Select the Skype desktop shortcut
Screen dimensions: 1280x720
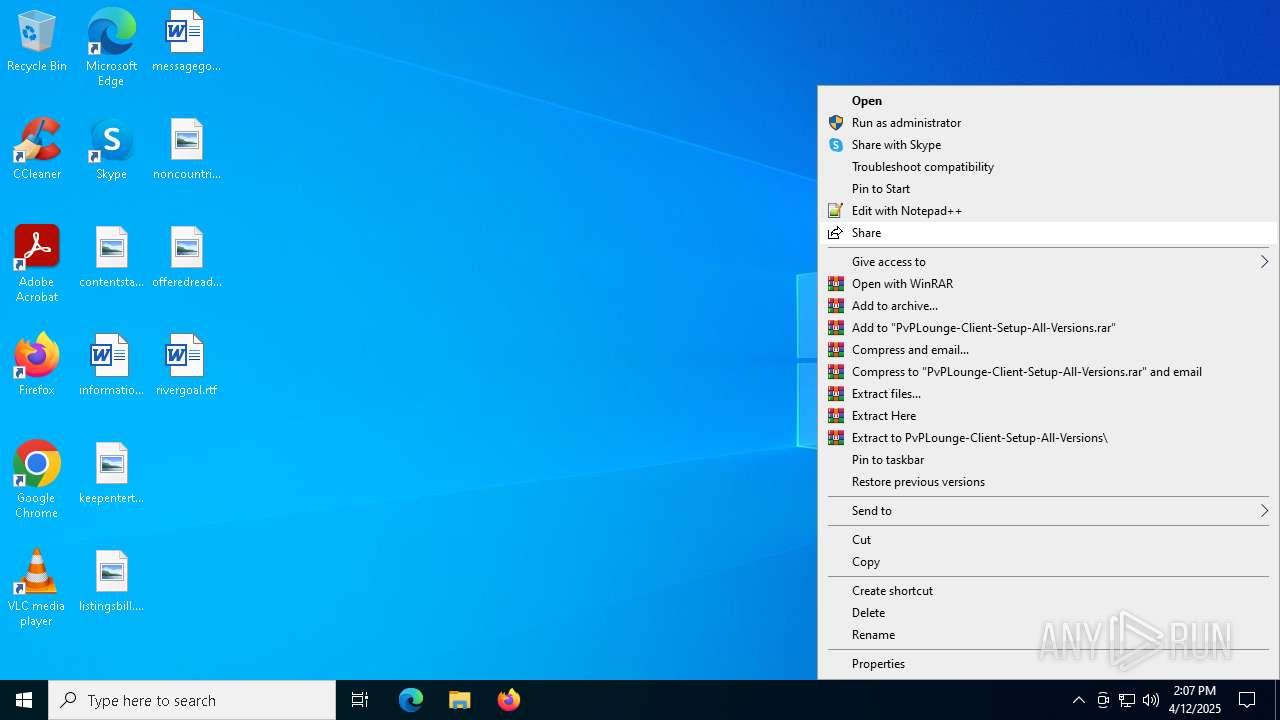pyautogui.click(x=111, y=150)
